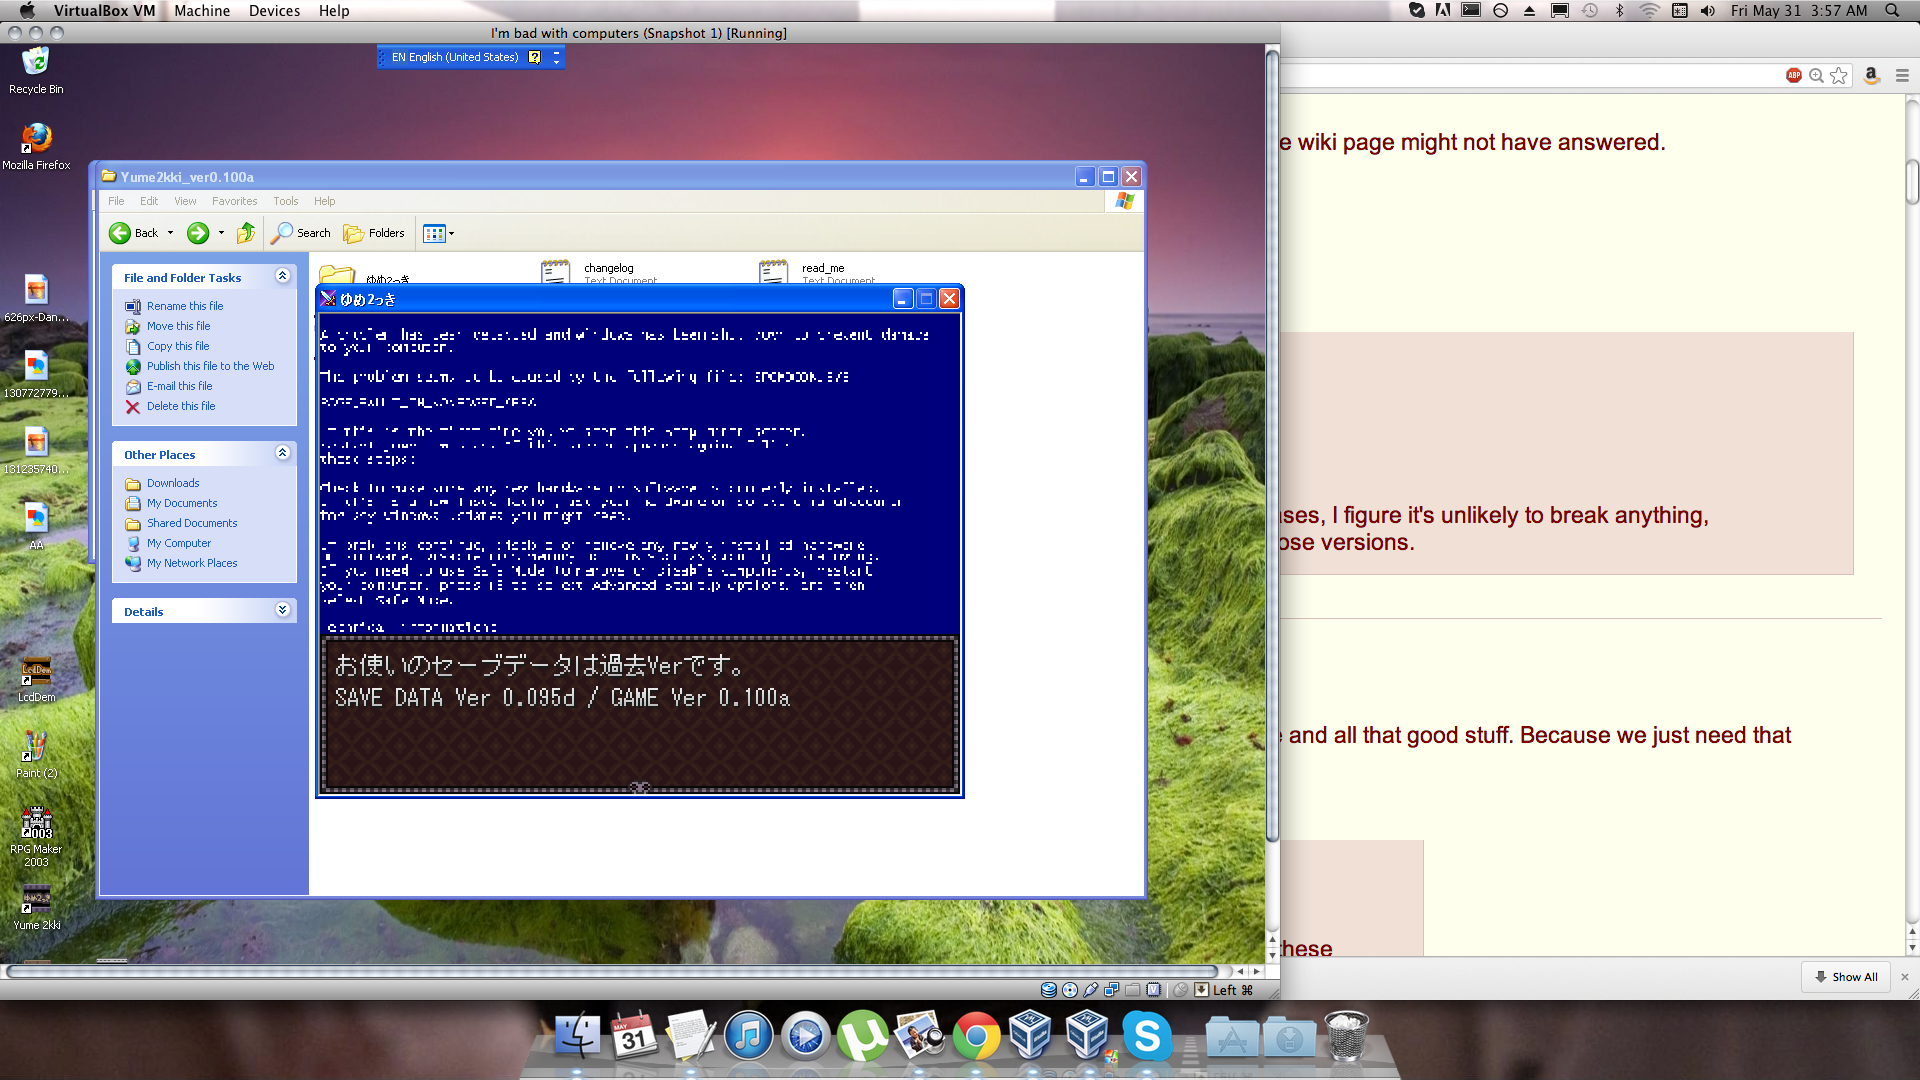The width and height of the screenshot is (1920, 1080).
Task: Launch the Yume 2kki desktop shortcut
Action: (36, 907)
